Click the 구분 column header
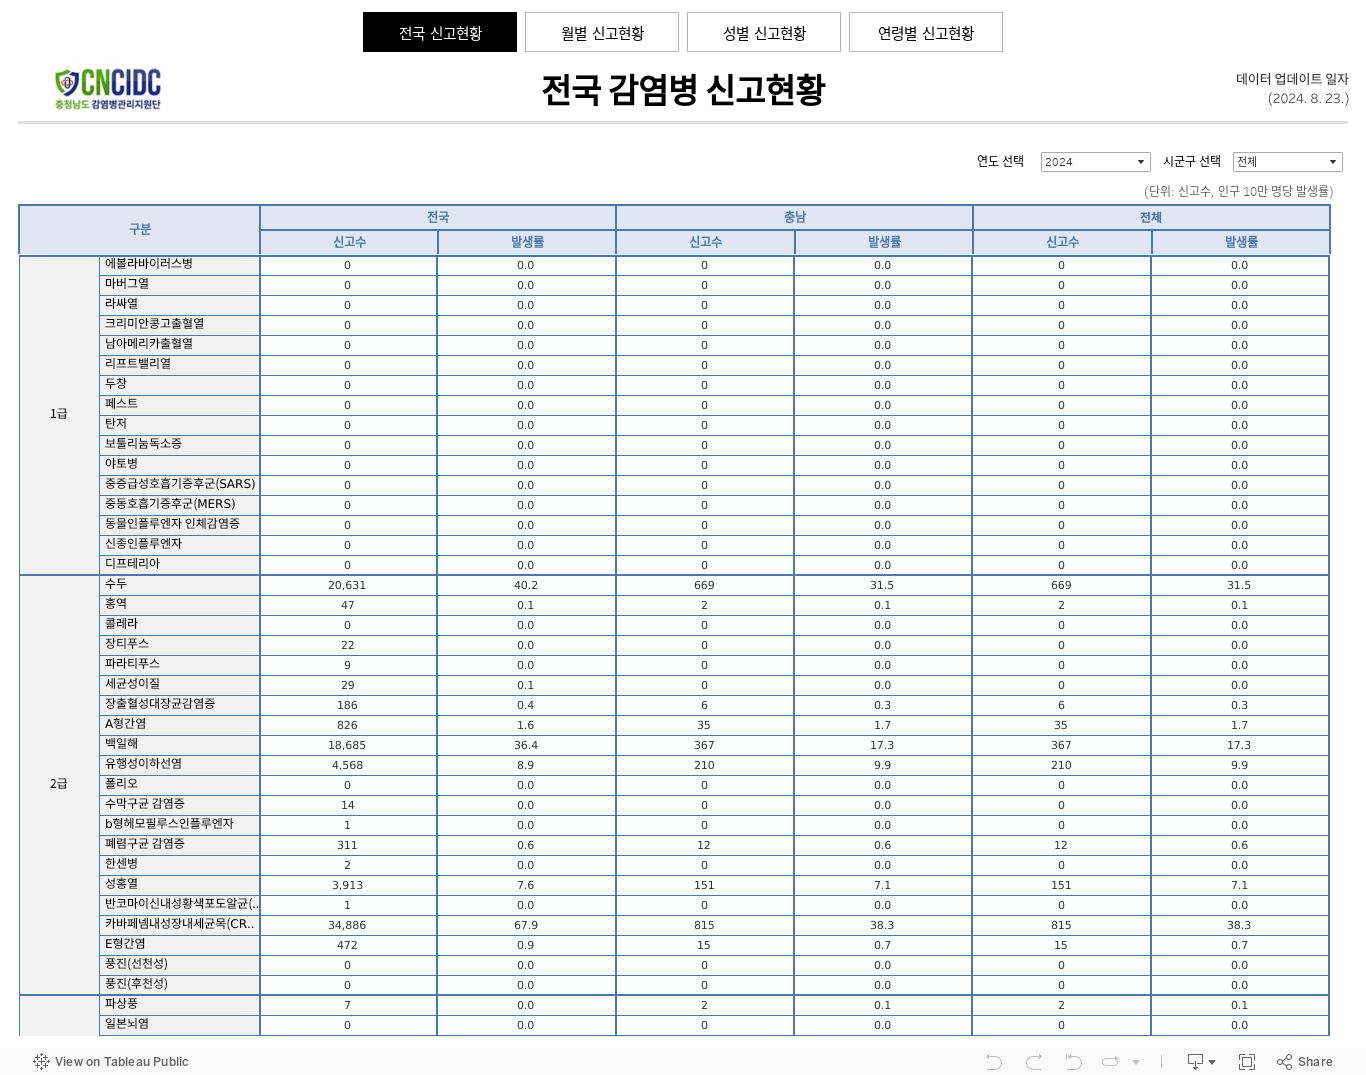This screenshot has height=1075, width=1366. point(139,230)
